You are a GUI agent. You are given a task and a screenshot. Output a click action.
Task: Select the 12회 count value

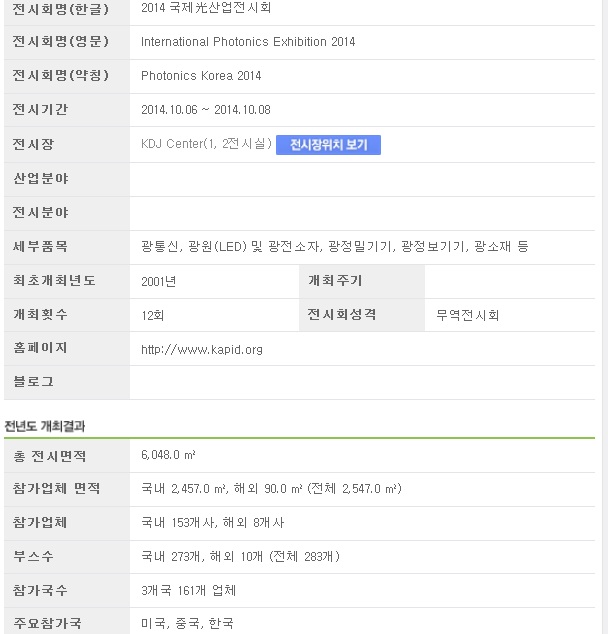pos(152,315)
